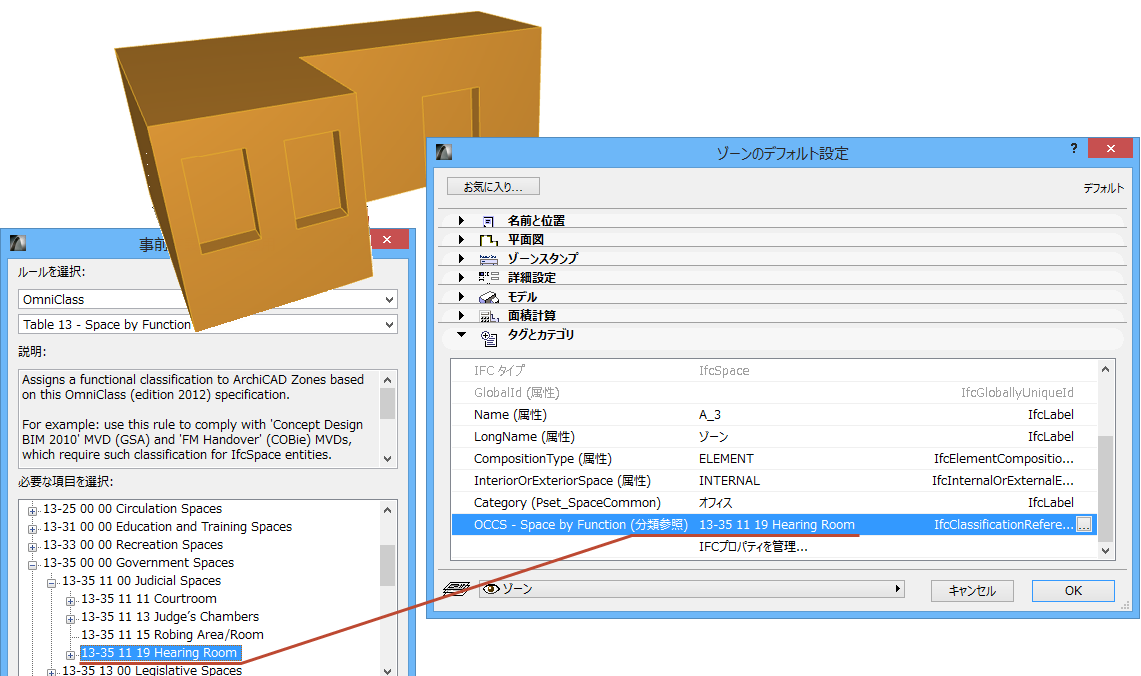Click the IFCプロパティを管理... link
Viewport: 1141px width, 676px height.
click(x=753, y=546)
